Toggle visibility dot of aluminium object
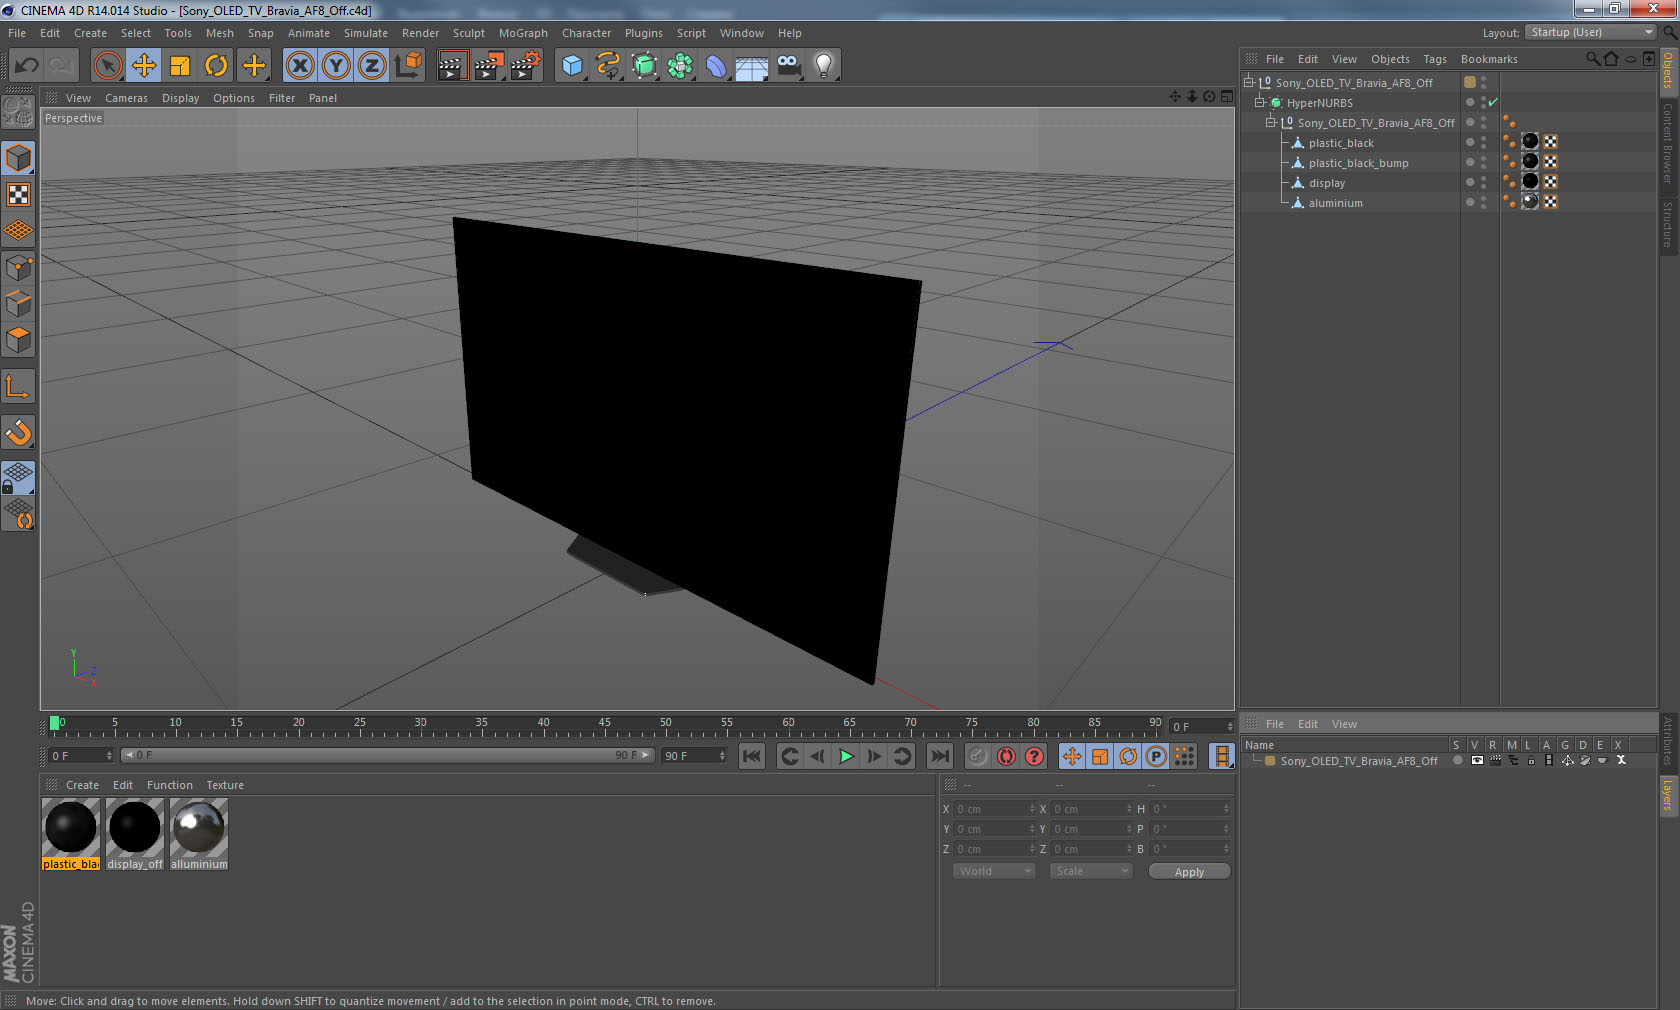This screenshot has width=1680, height=1010. point(1483,202)
